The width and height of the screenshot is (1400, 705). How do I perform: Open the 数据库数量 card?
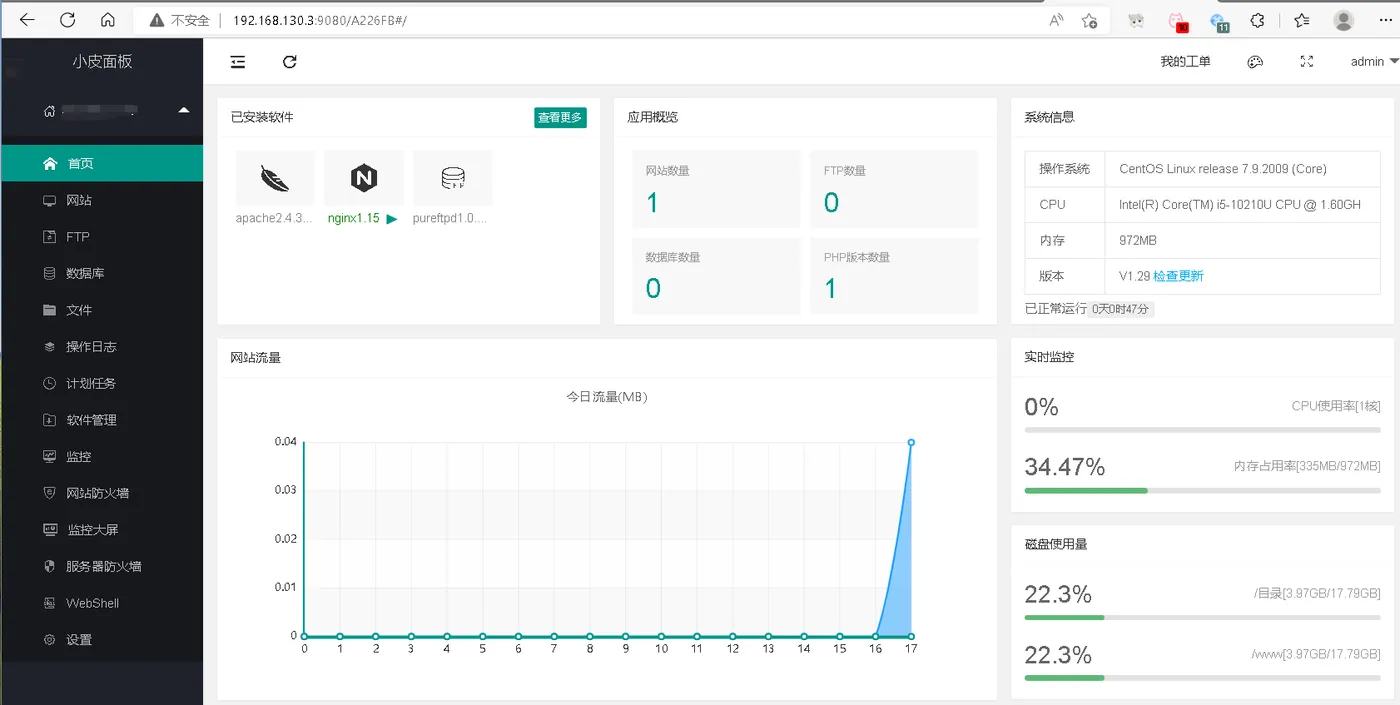point(716,275)
